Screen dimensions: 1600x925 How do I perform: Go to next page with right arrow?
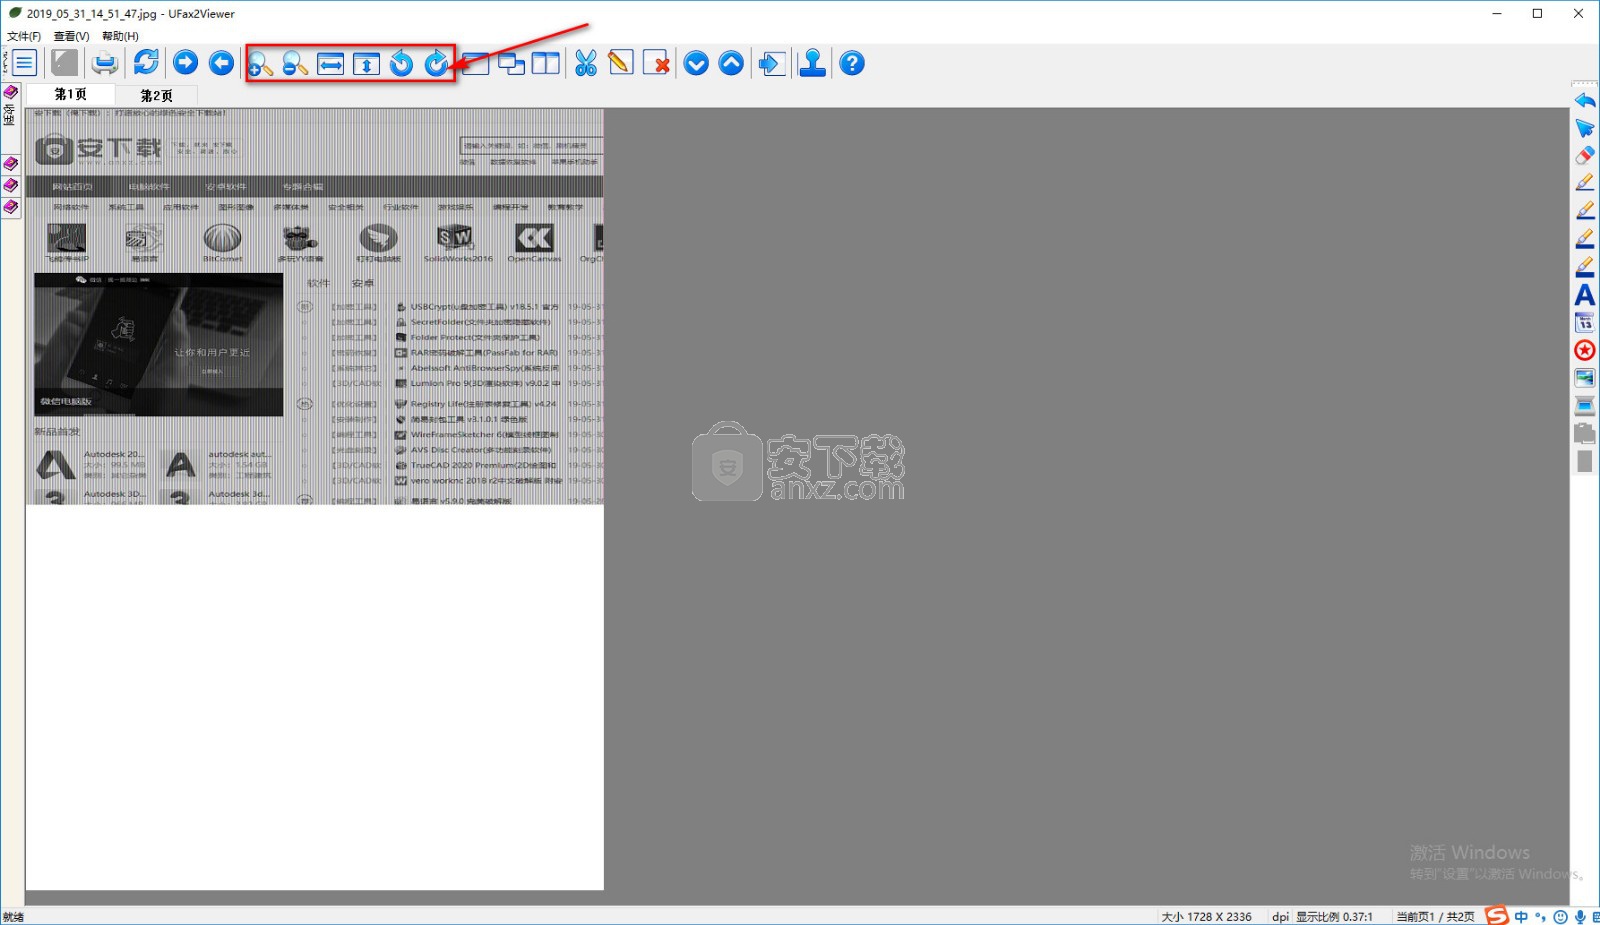click(185, 63)
